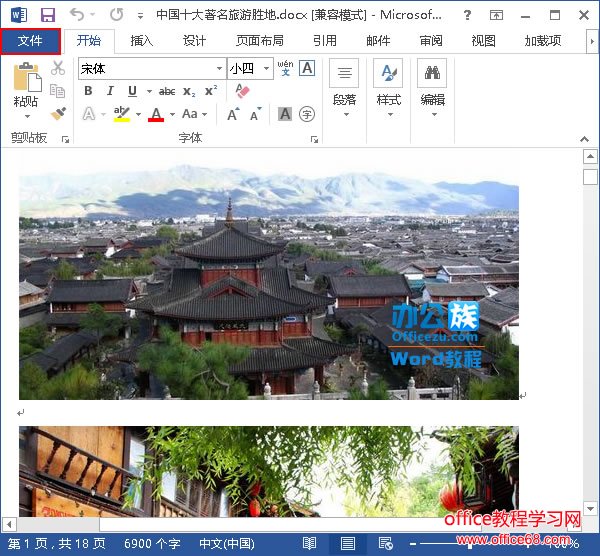
Task: Click the horizontal scrollbar left arrow
Action: point(9,524)
